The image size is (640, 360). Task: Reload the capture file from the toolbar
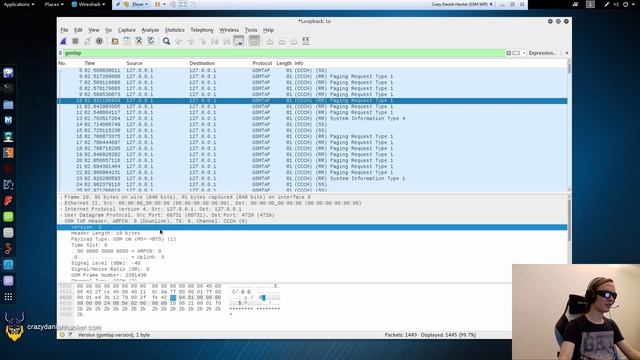click(151, 41)
